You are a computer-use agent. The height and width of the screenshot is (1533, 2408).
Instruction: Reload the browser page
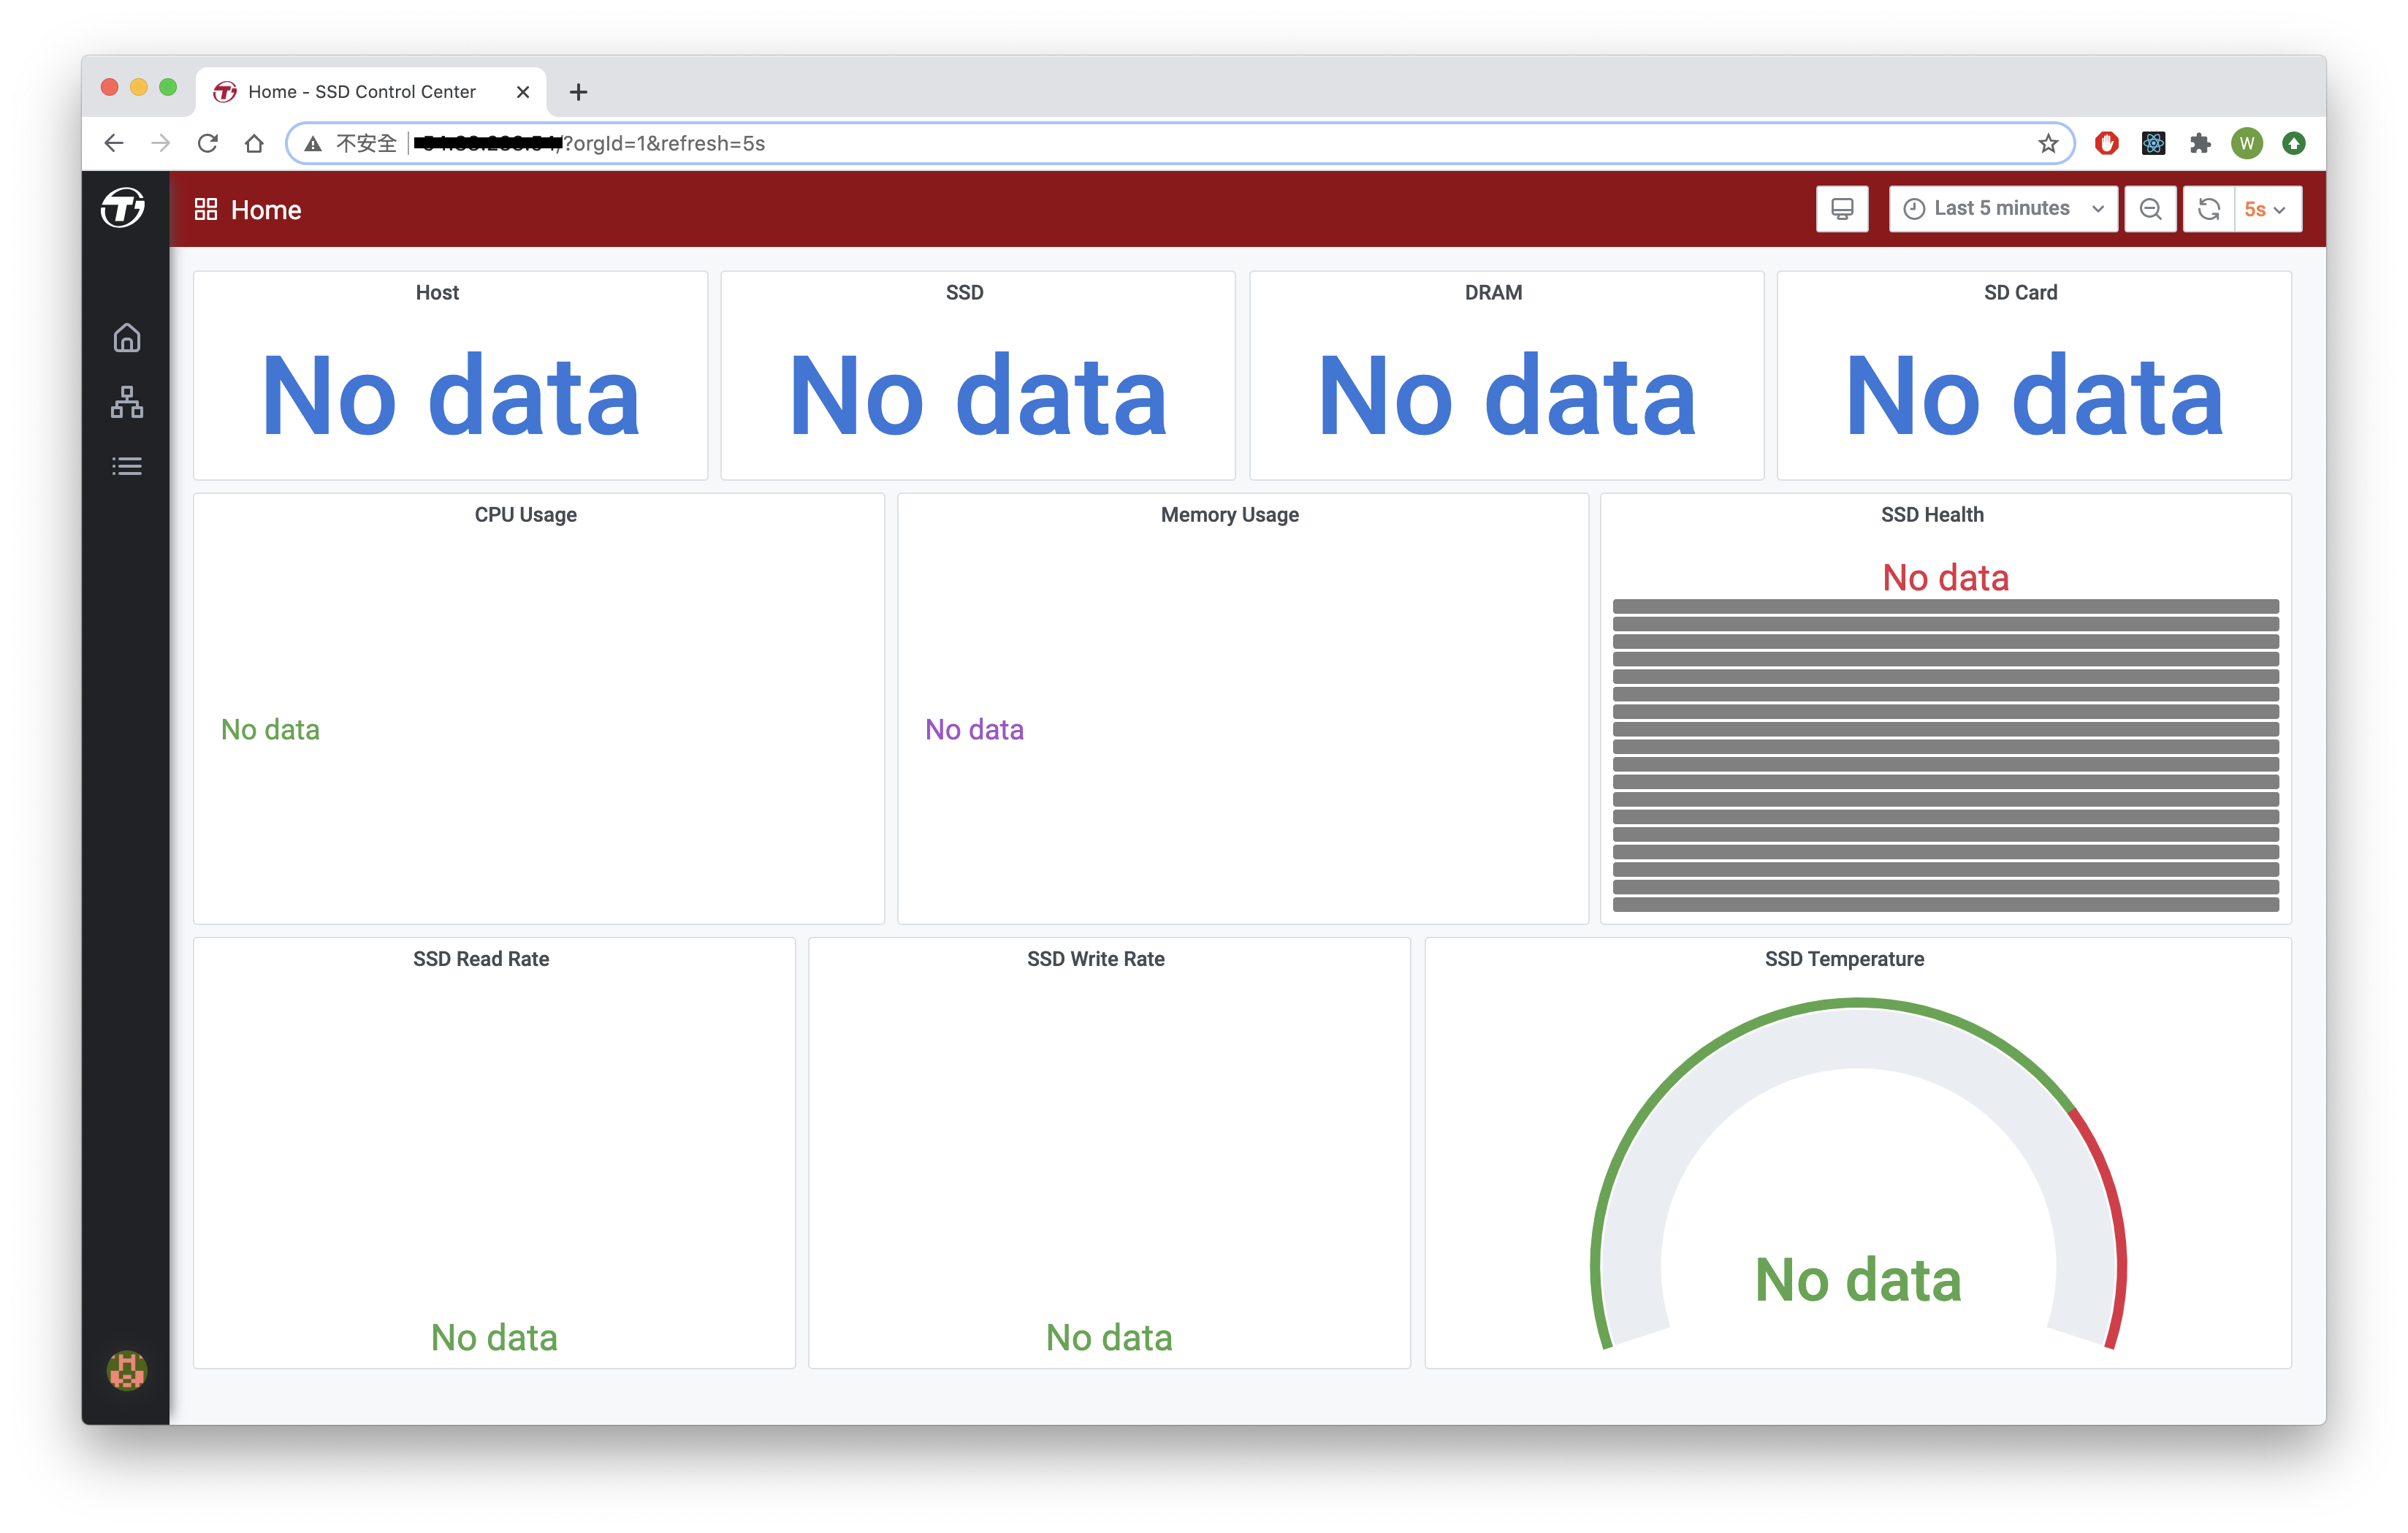click(x=208, y=143)
